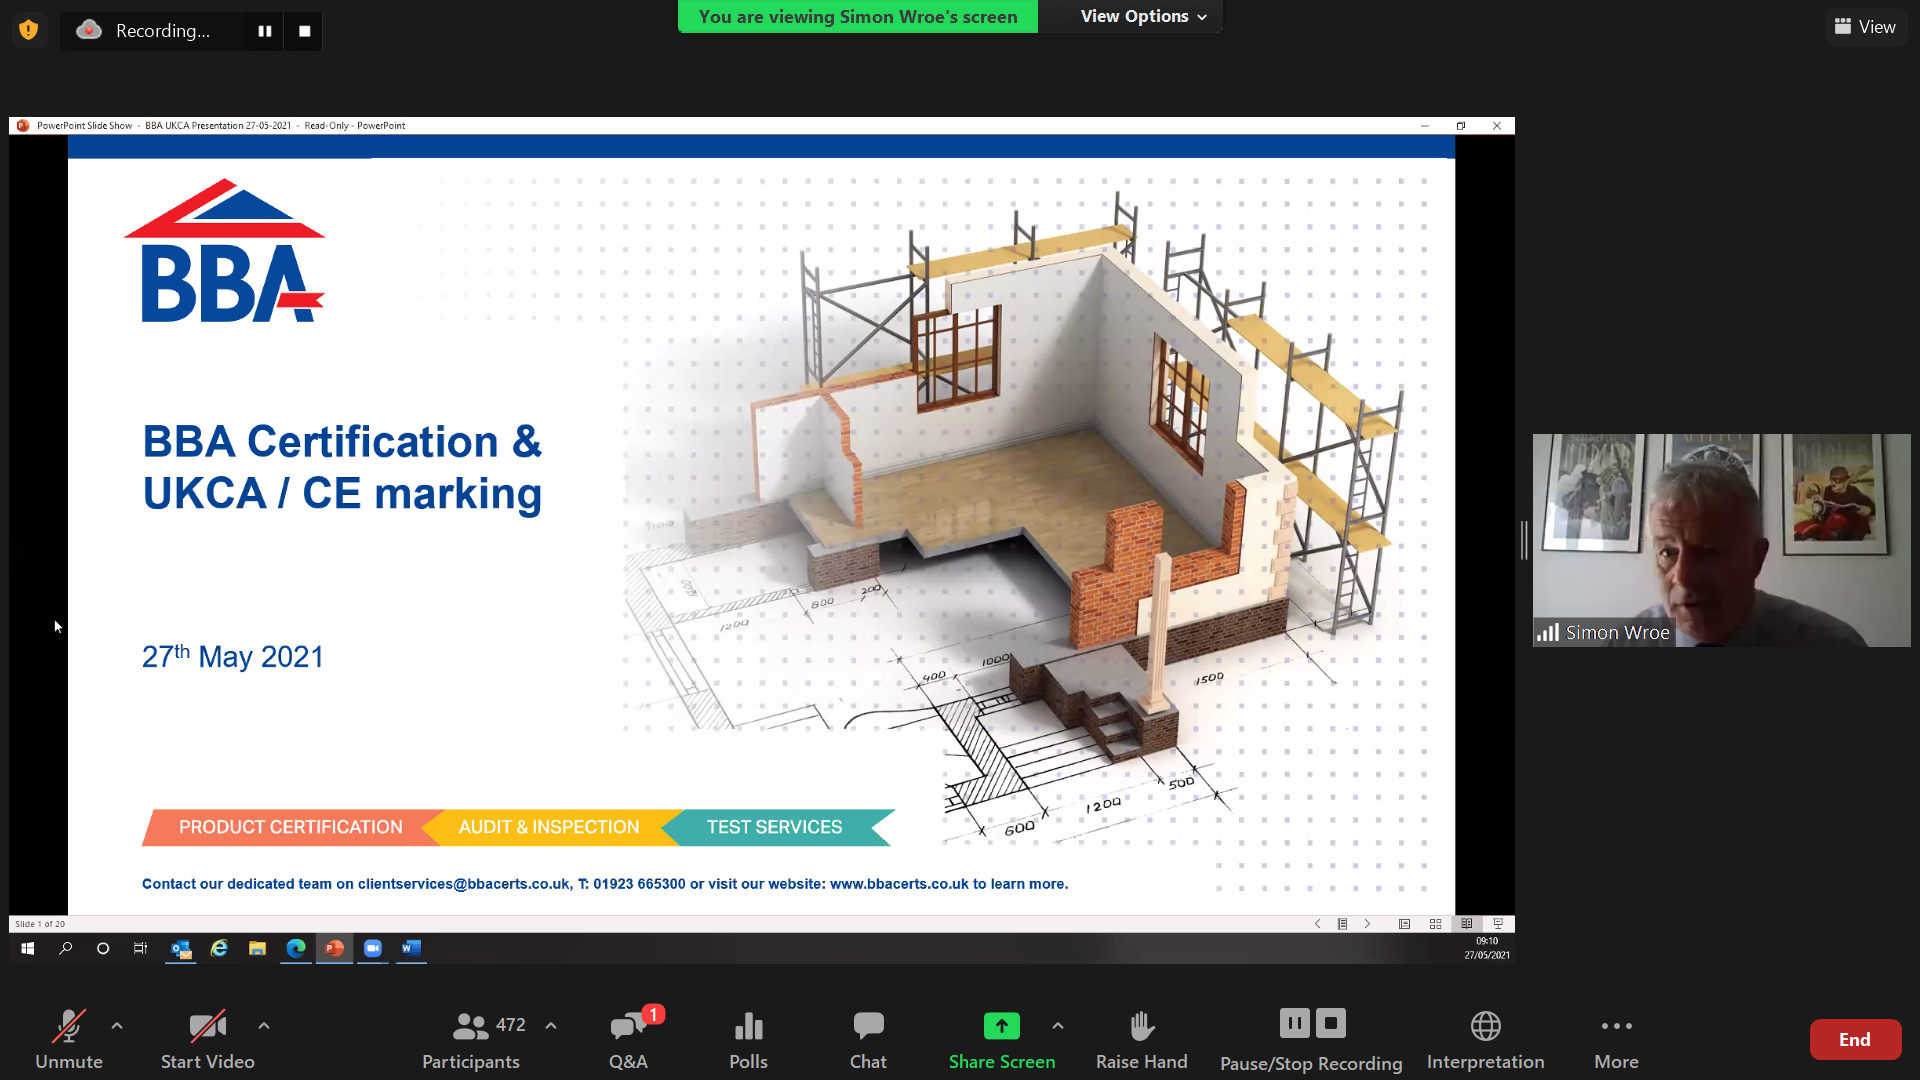Click the green 'You are viewing Simon Wroe's screen' banner
The width and height of the screenshot is (1920, 1080).
(858, 16)
